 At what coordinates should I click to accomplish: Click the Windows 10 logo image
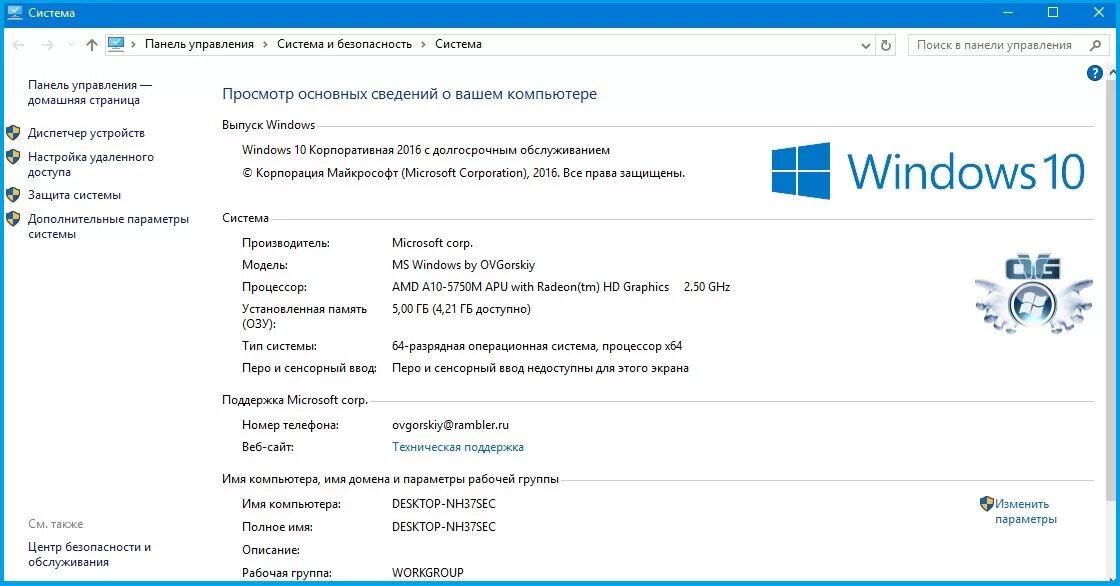tap(928, 171)
